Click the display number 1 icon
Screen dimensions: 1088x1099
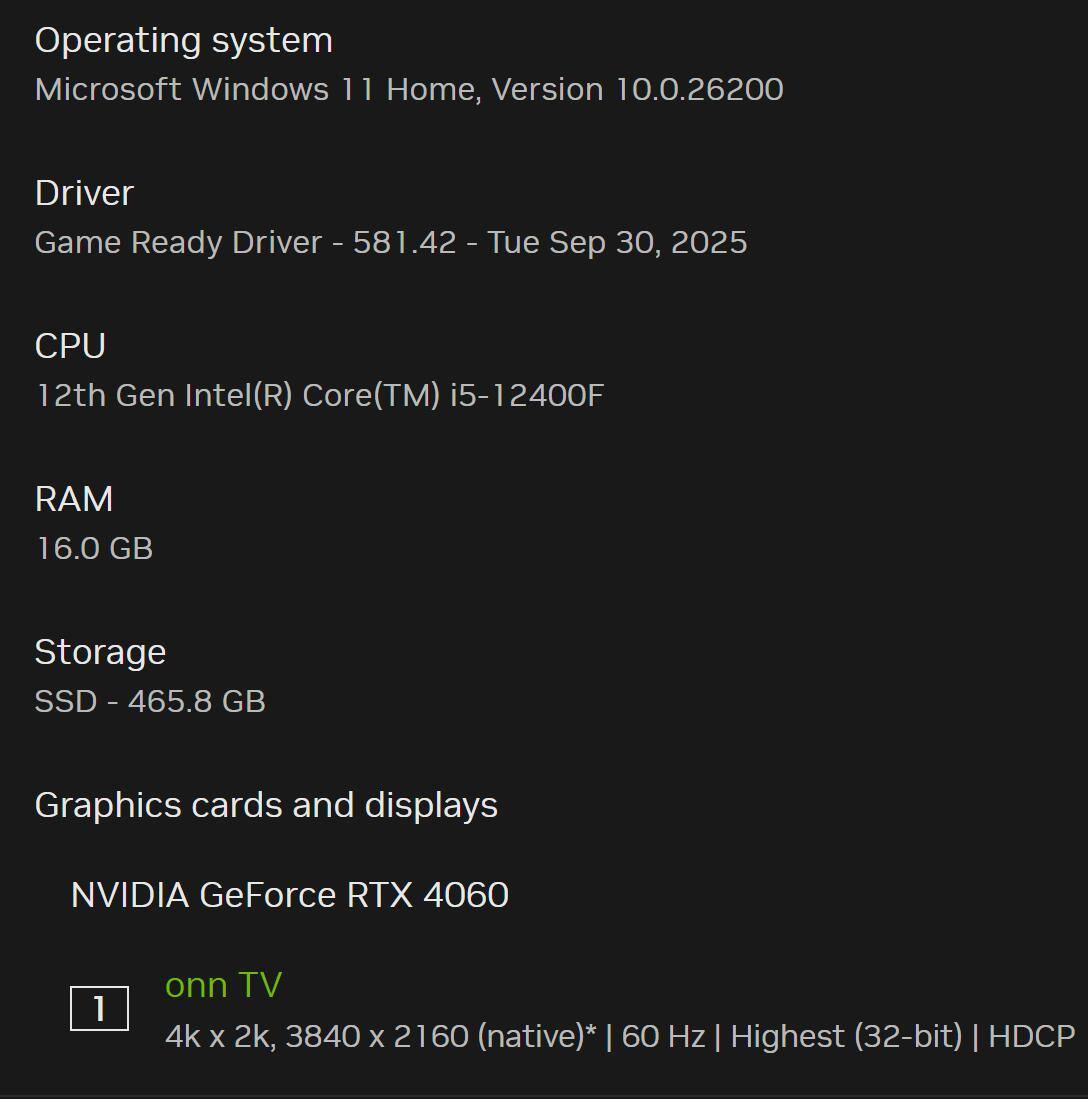[x=99, y=1008]
